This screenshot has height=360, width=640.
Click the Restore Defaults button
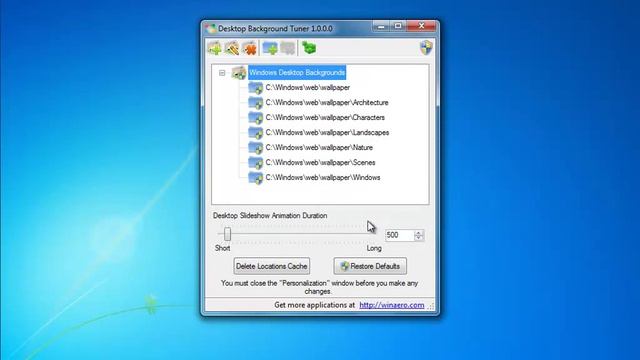pos(370,266)
